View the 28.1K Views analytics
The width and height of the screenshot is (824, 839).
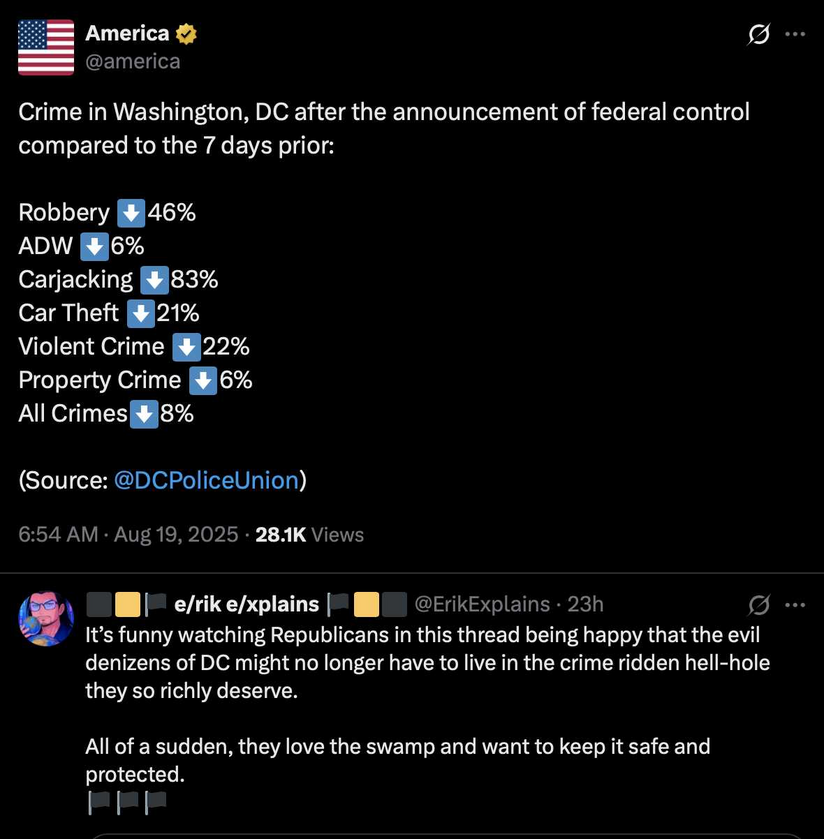[x=309, y=535]
